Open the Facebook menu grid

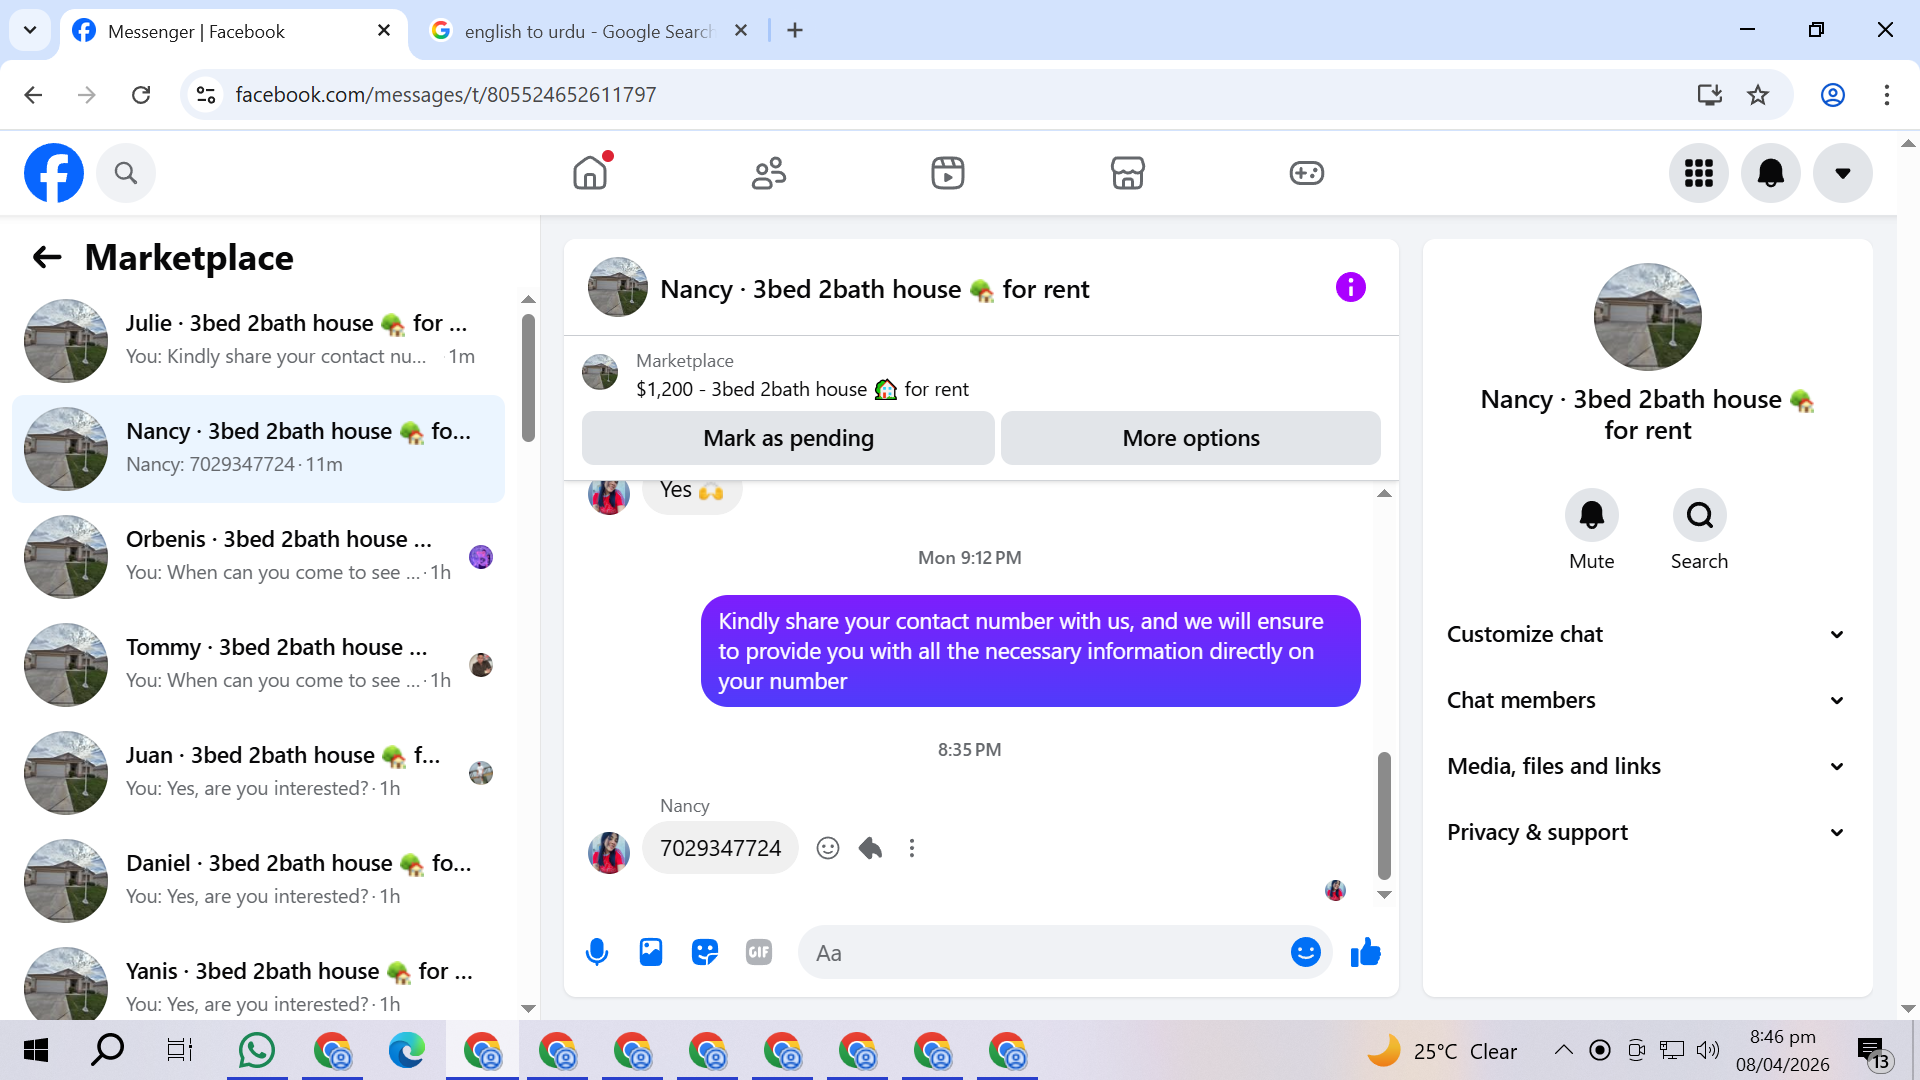[x=1698, y=173]
